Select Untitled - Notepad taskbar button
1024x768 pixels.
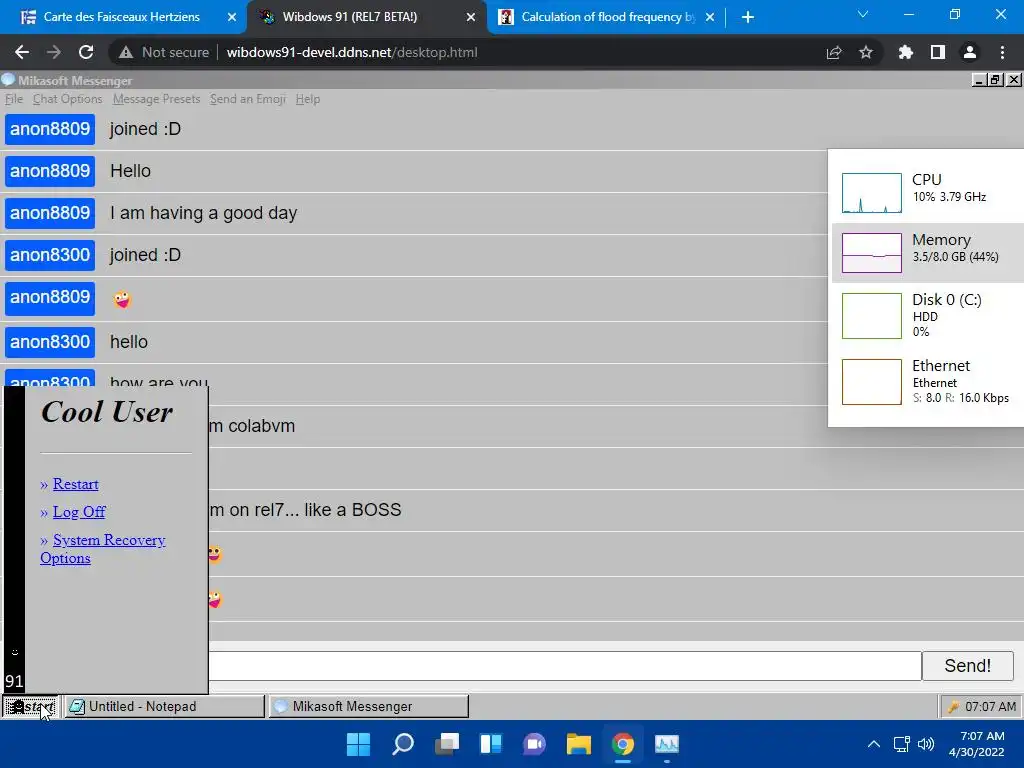[165, 707]
